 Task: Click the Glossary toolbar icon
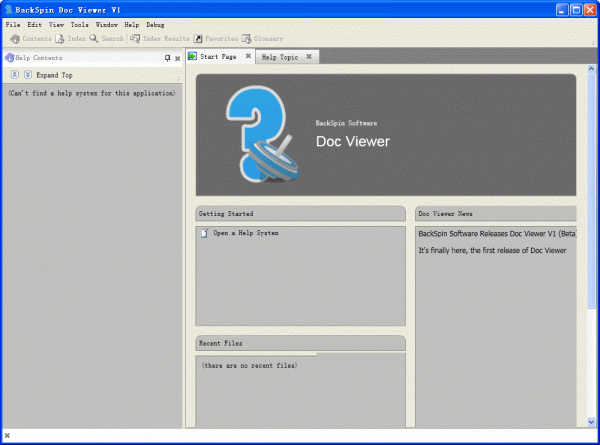pyautogui.click(x=246, y=39)
